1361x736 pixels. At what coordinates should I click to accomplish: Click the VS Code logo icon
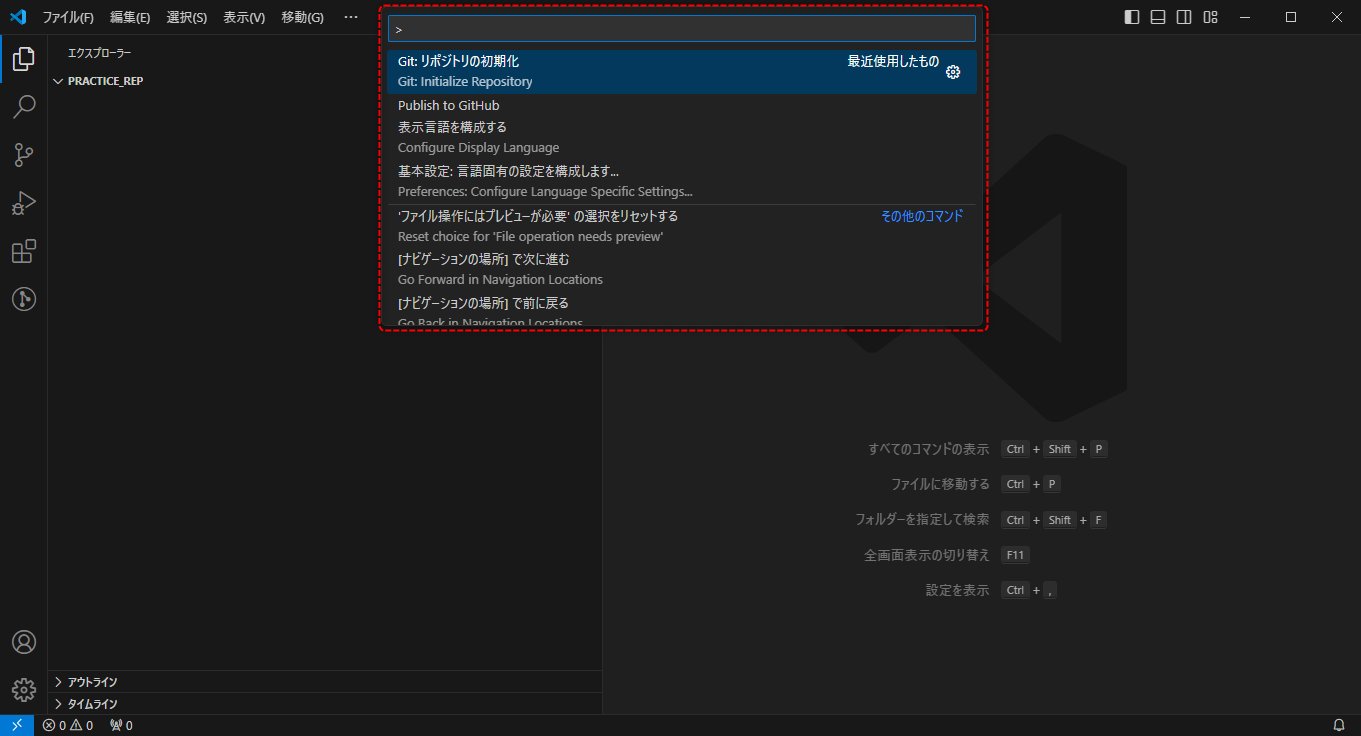17,17
